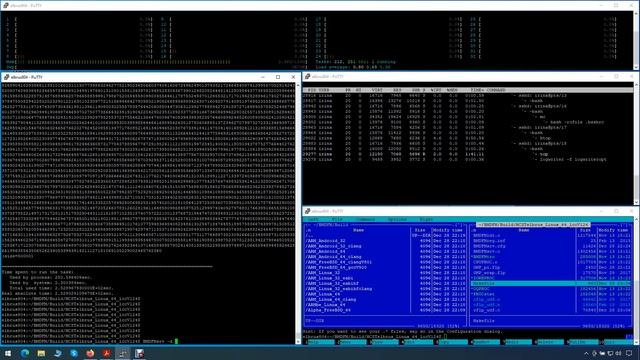Screen dimensions: 640x360
Task: Open the Windows Start menu
Action: coord(8,353)
